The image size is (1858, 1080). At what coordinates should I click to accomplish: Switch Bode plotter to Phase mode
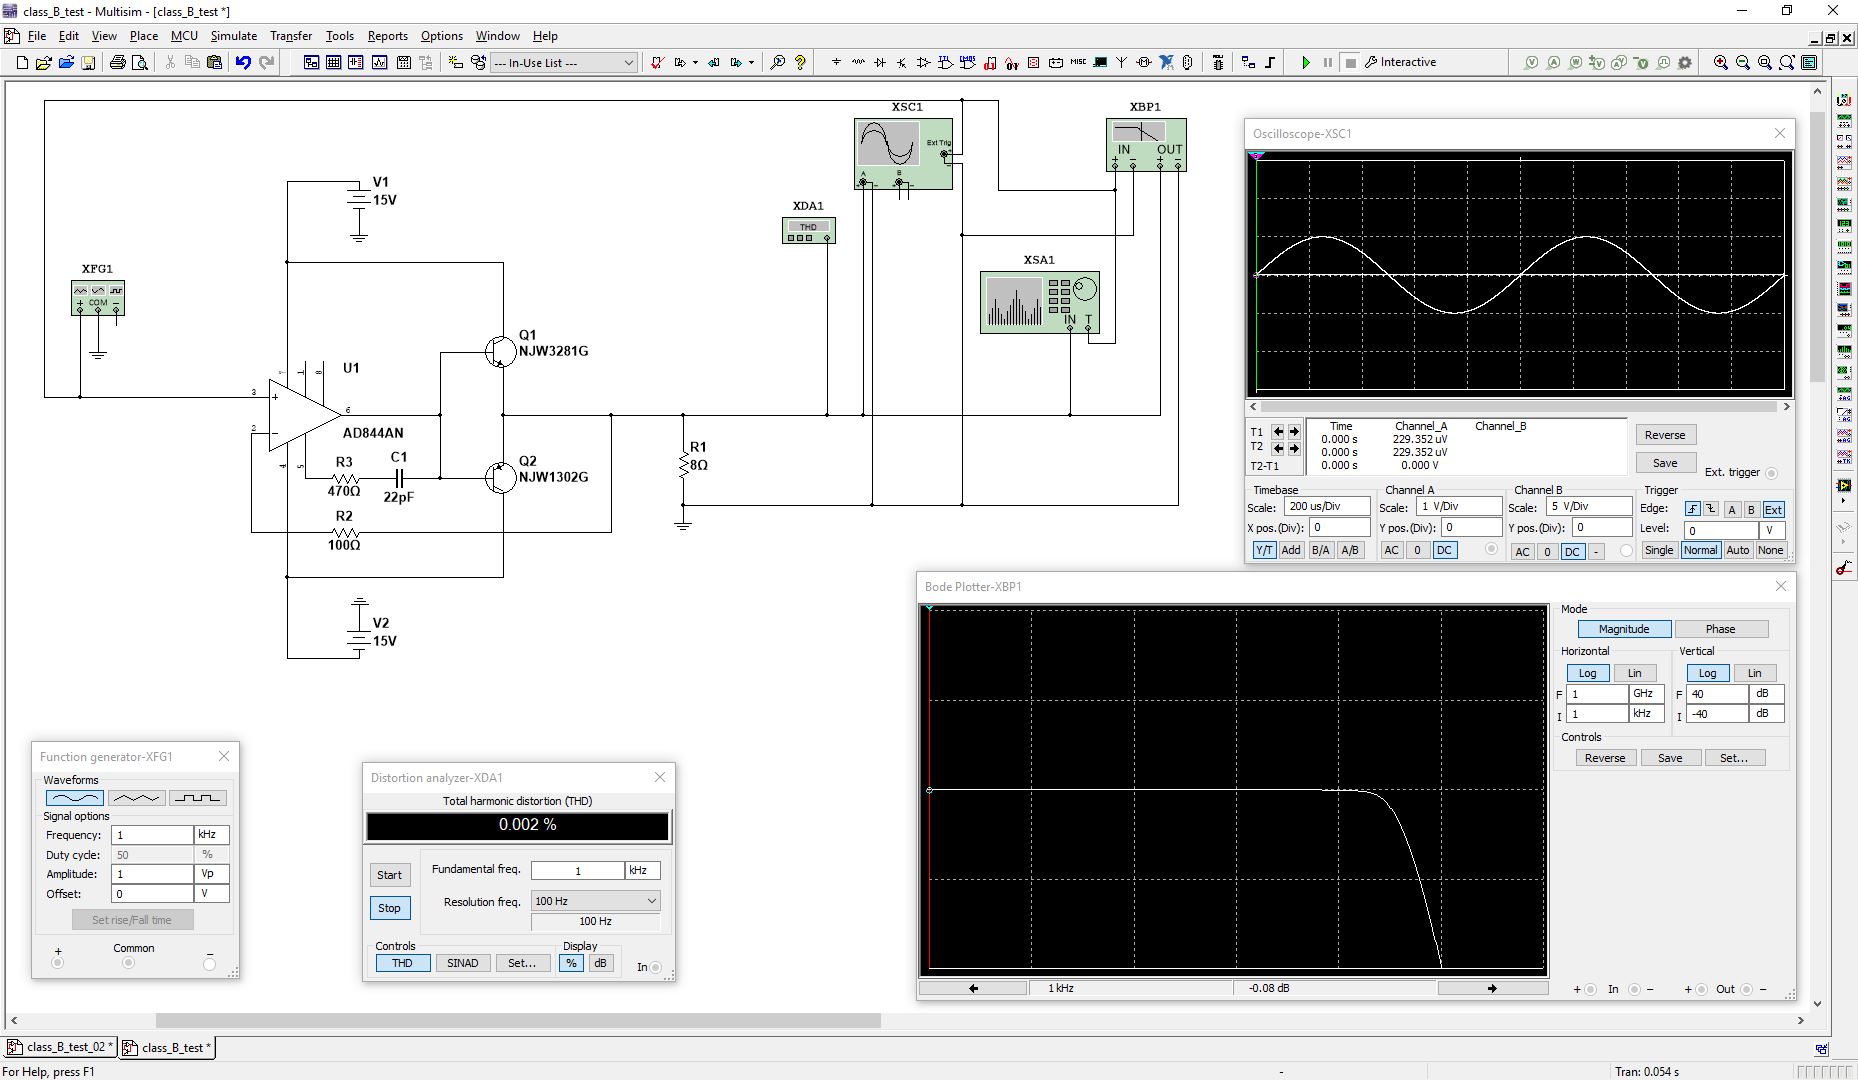pyautogui.click(x=1720, y=629)
